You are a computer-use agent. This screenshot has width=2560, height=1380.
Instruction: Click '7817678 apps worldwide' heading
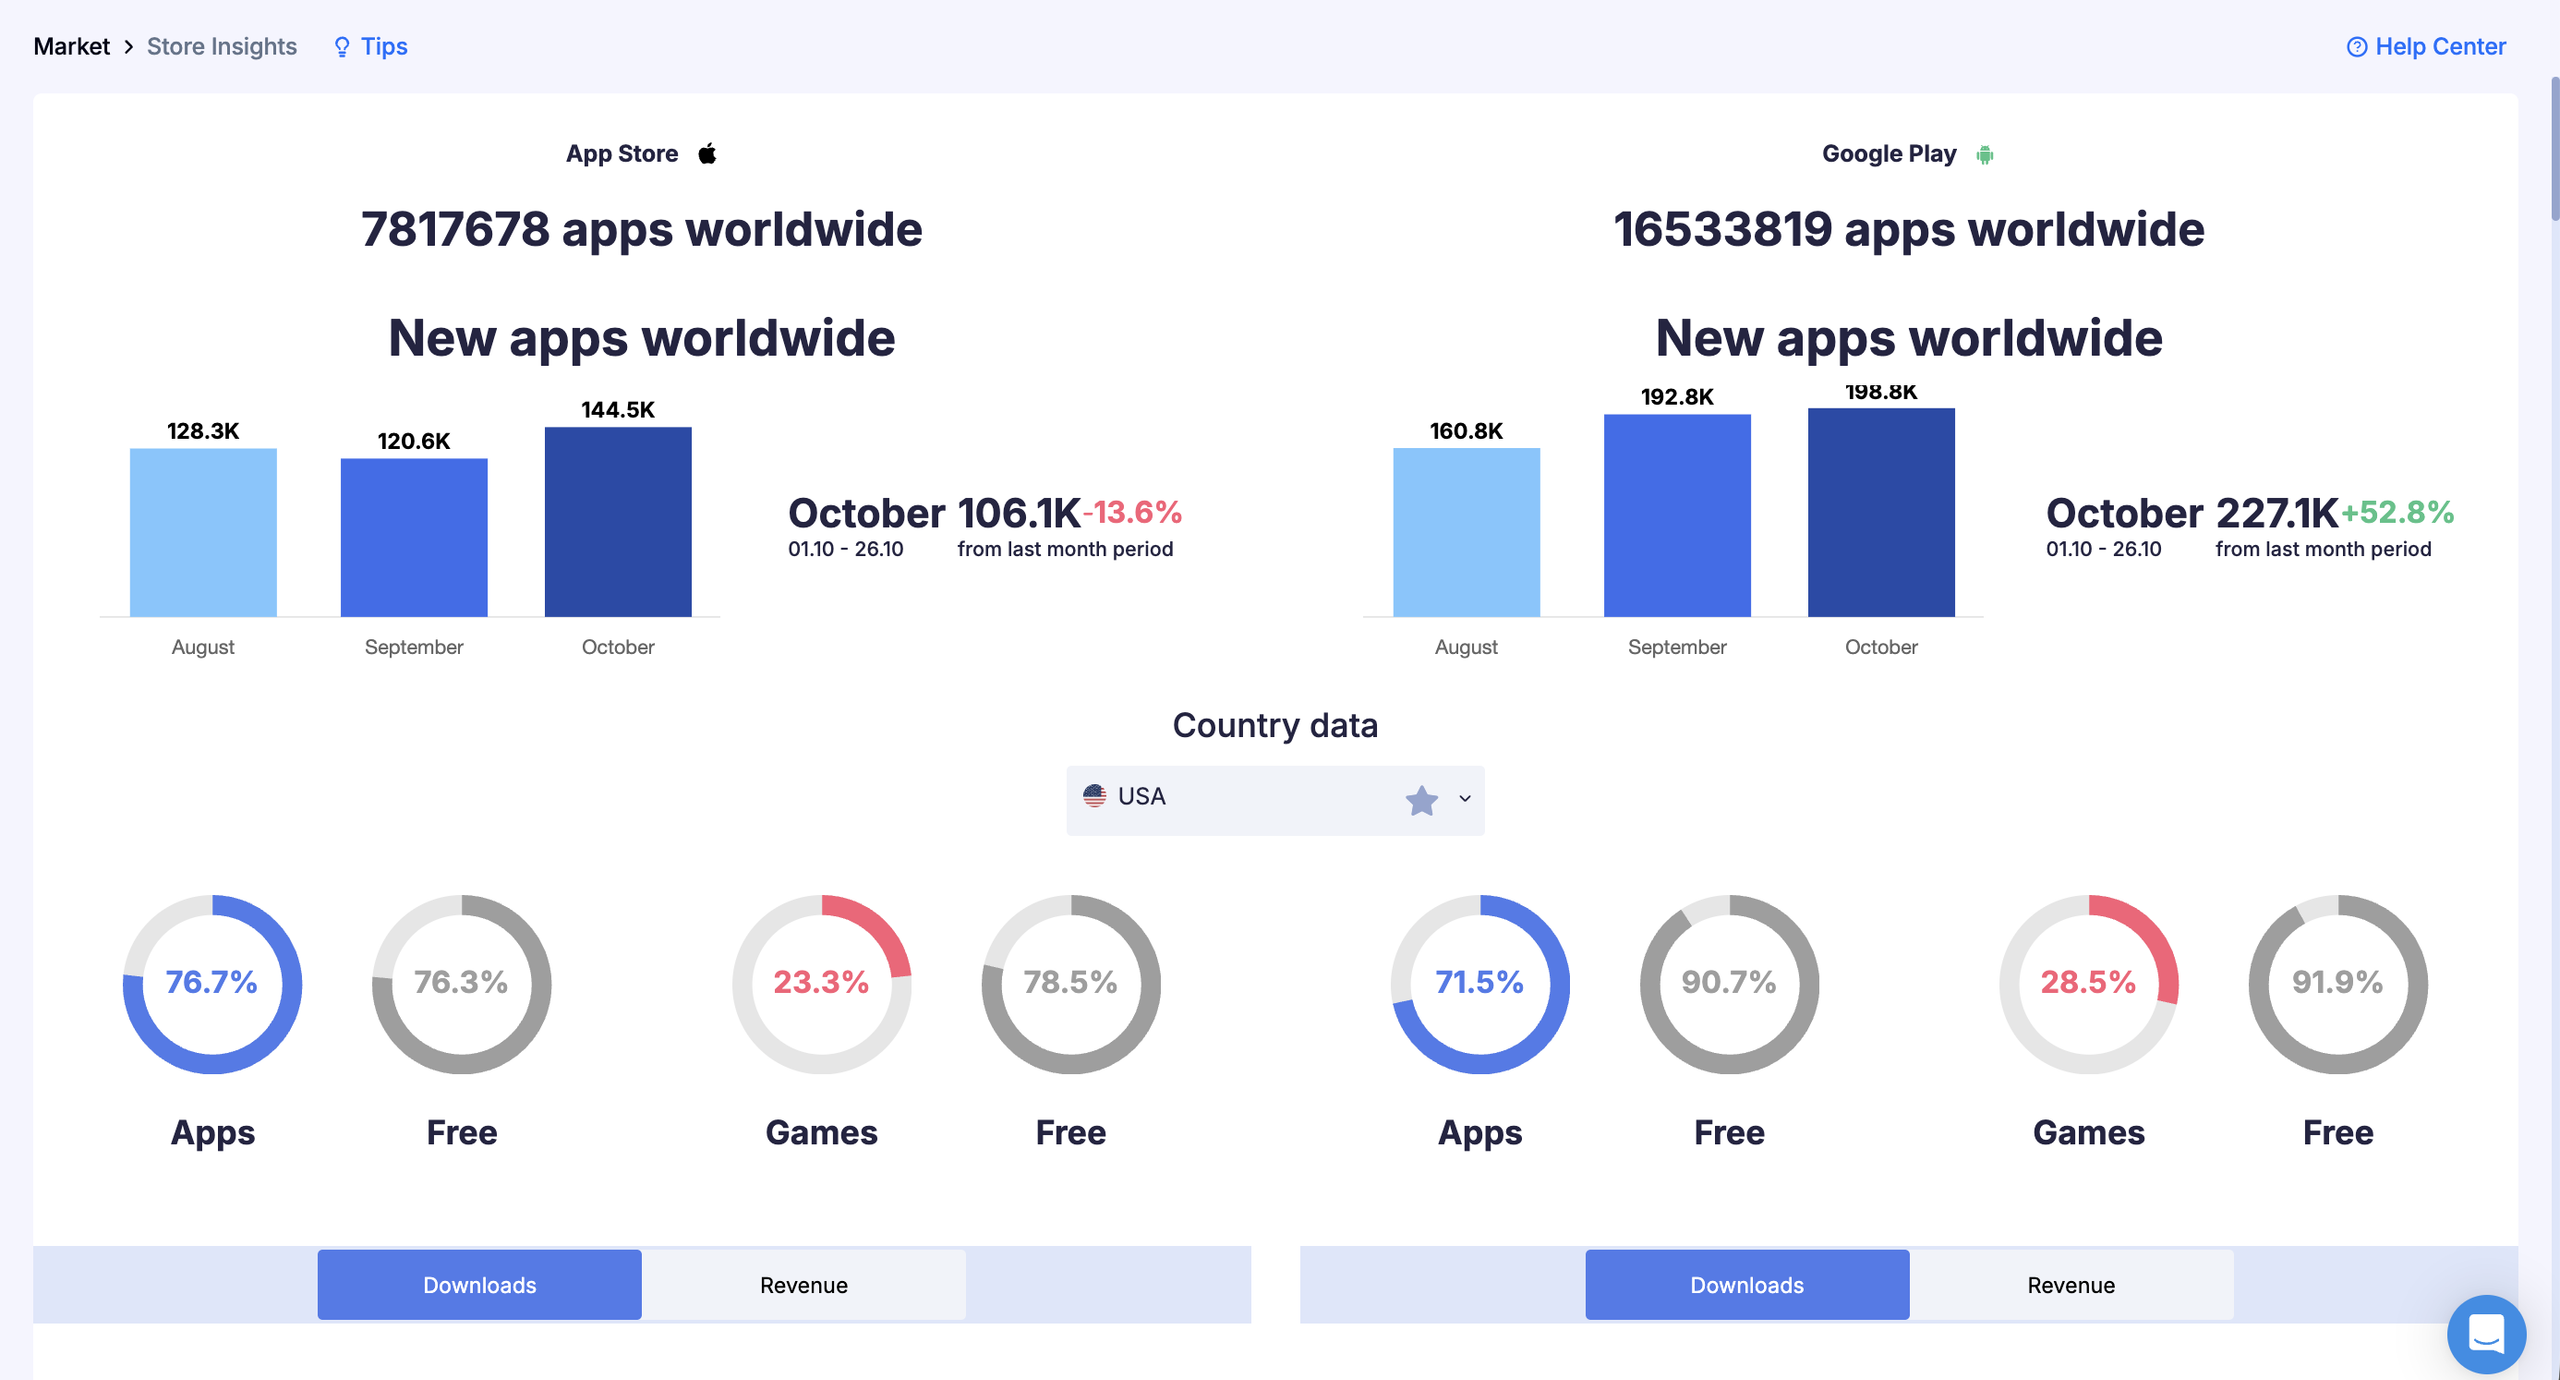pos(641,229)
